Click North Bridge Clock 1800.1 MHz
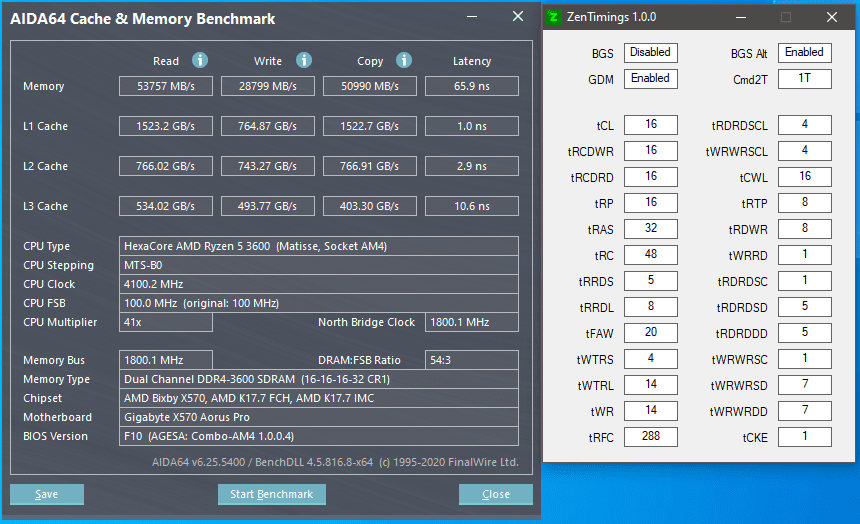The width and height of the screenshot is (860, 524). click(x=472, y=322)
